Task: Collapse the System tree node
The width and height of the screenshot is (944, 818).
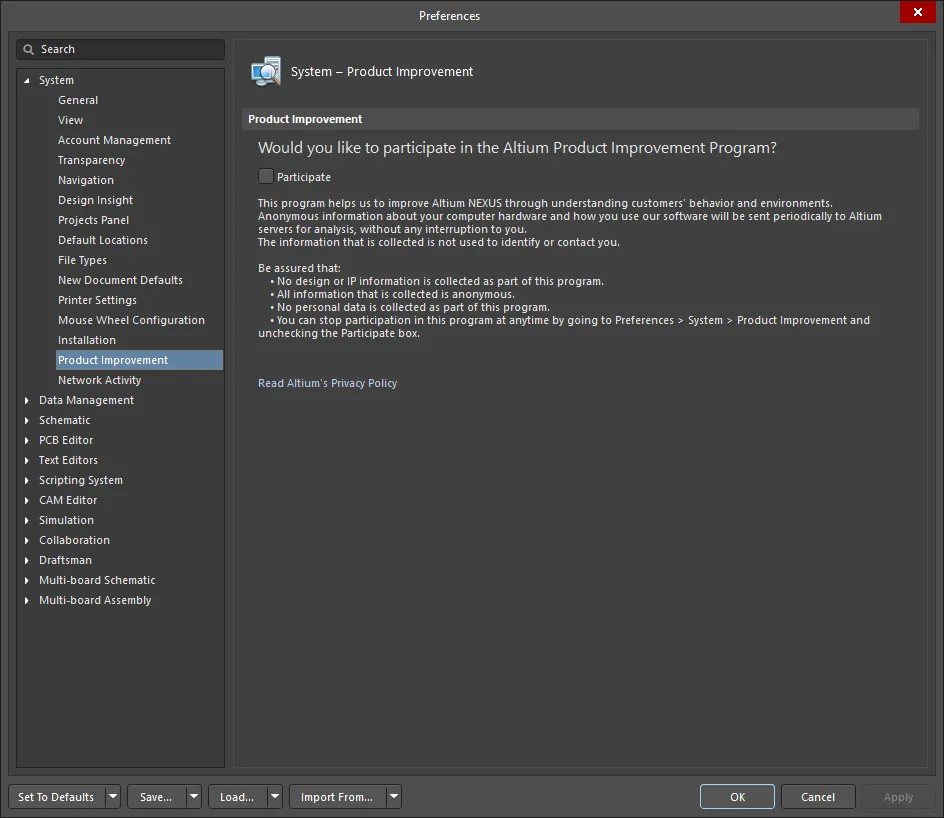Action: point(26,80)
